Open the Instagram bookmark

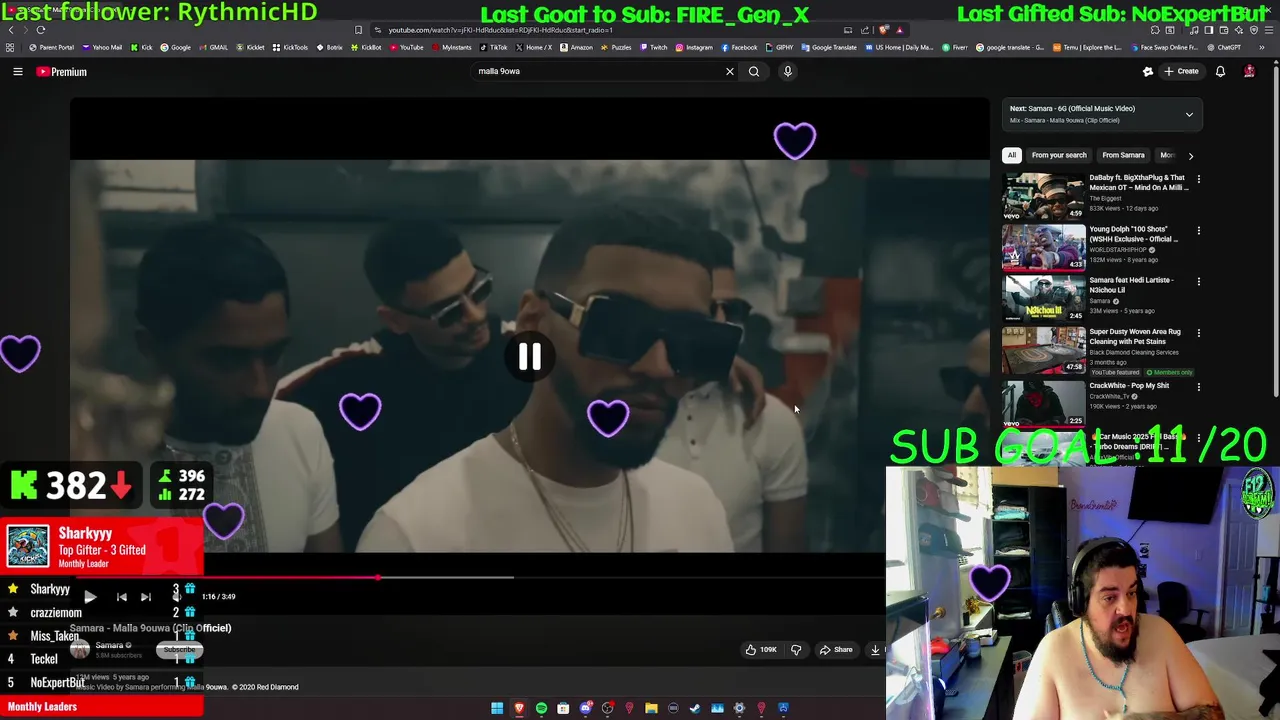coord(694,47)
